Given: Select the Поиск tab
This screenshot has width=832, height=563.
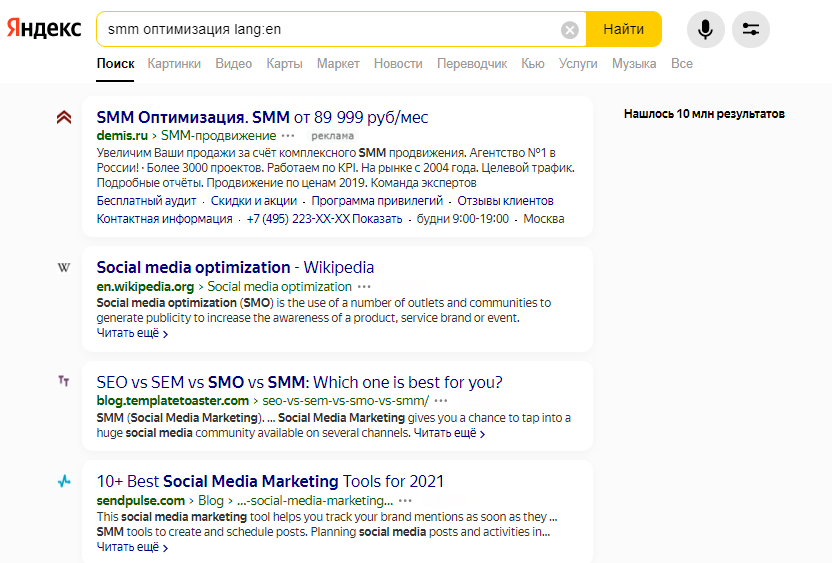Looking at the screenshot, I should tap(115, 64).
